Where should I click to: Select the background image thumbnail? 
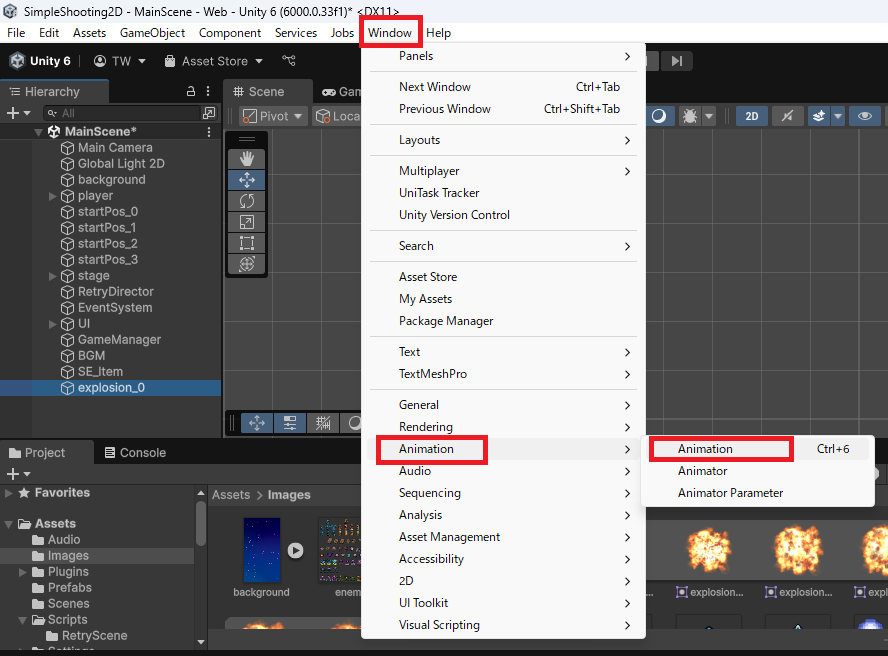pyautogui.click(x=262, y=550)
